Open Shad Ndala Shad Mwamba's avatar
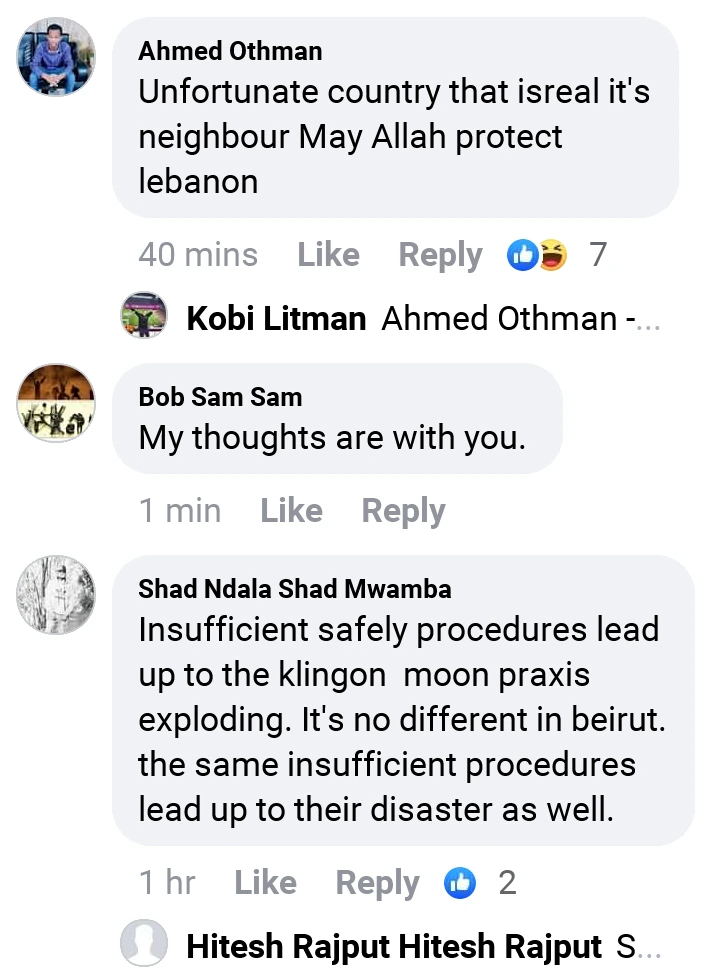 point(56,595)
